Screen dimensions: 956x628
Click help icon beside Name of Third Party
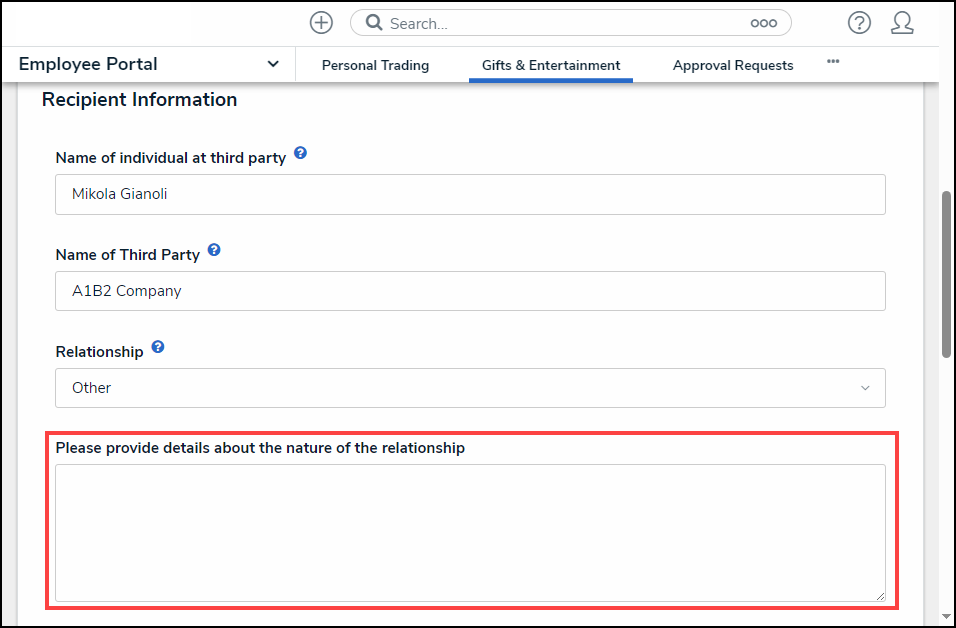(214, 252)
